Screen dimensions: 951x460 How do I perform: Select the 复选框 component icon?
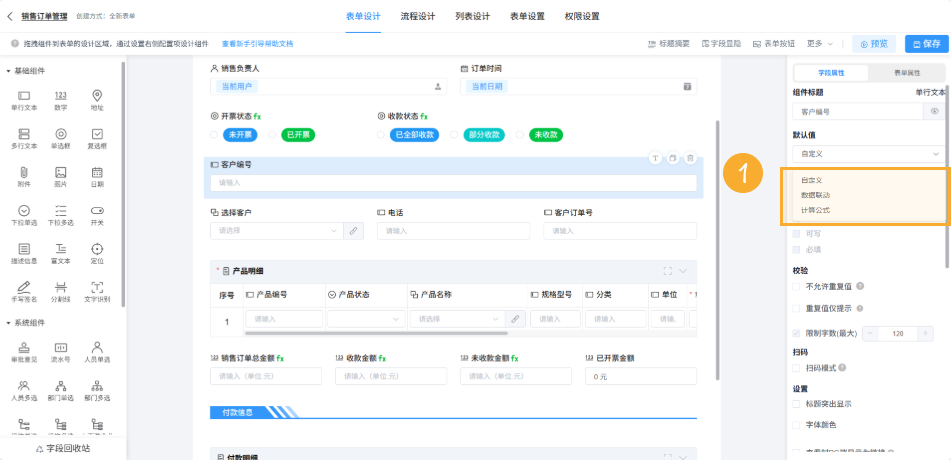(96, 134)
